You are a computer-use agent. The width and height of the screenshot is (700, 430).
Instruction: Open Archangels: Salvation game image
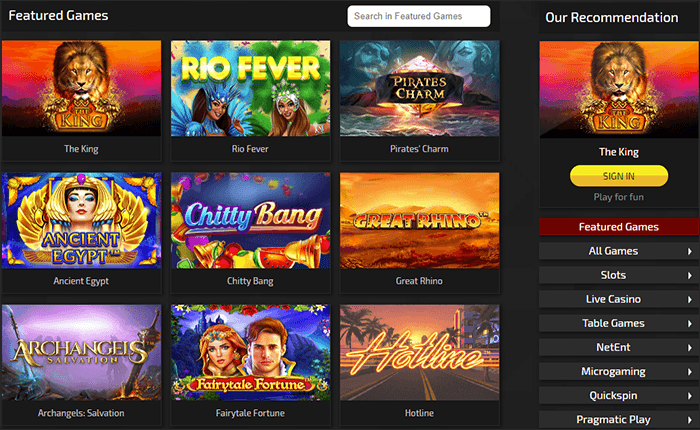tap(81, 352)
